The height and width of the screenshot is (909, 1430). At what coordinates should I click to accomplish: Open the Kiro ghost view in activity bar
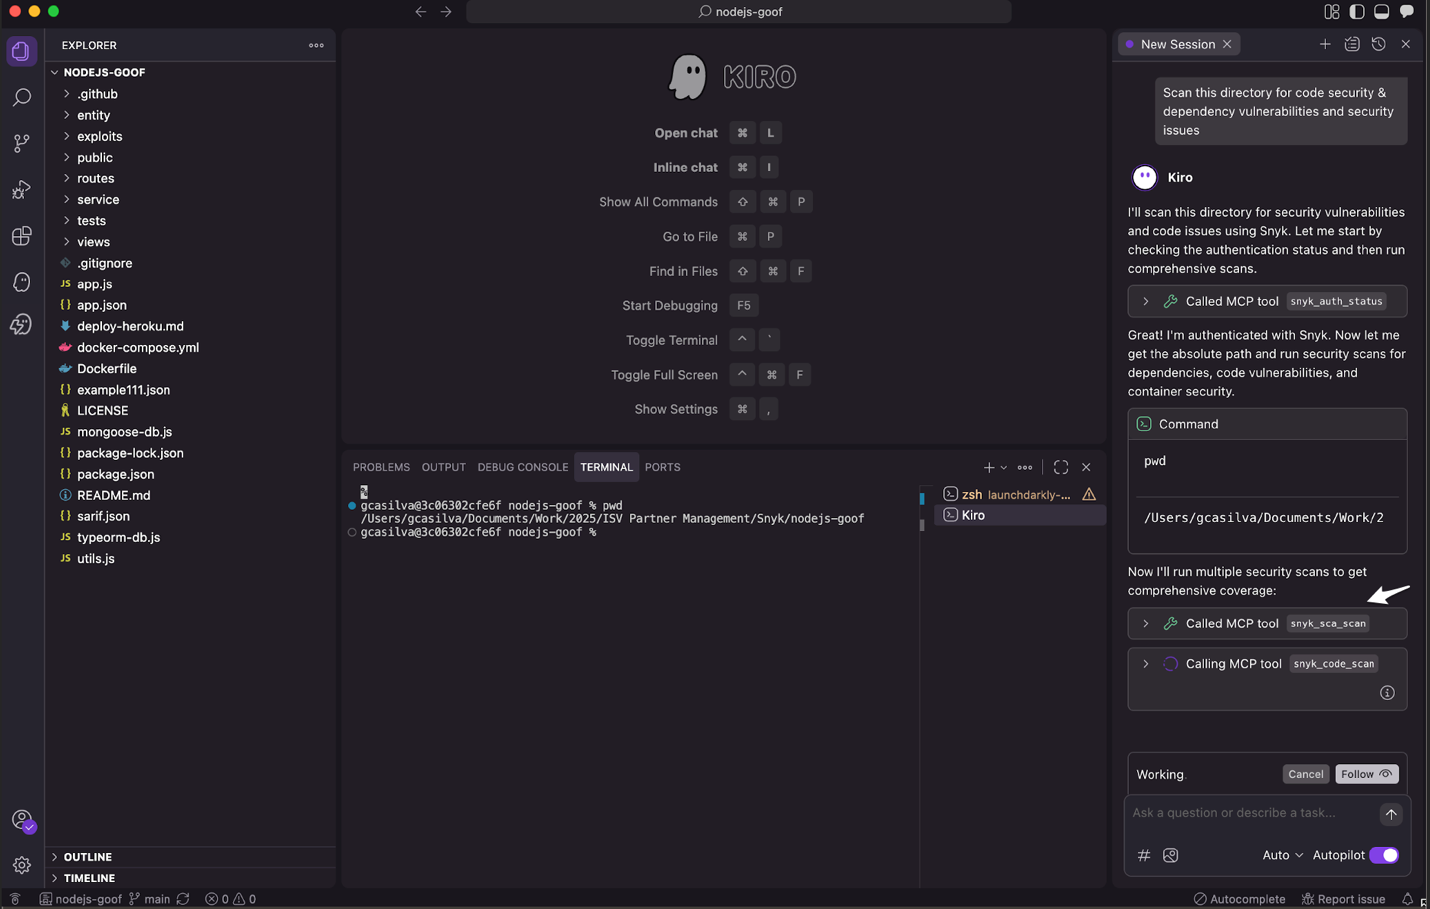pyautogui.click(x=21, y=282)
